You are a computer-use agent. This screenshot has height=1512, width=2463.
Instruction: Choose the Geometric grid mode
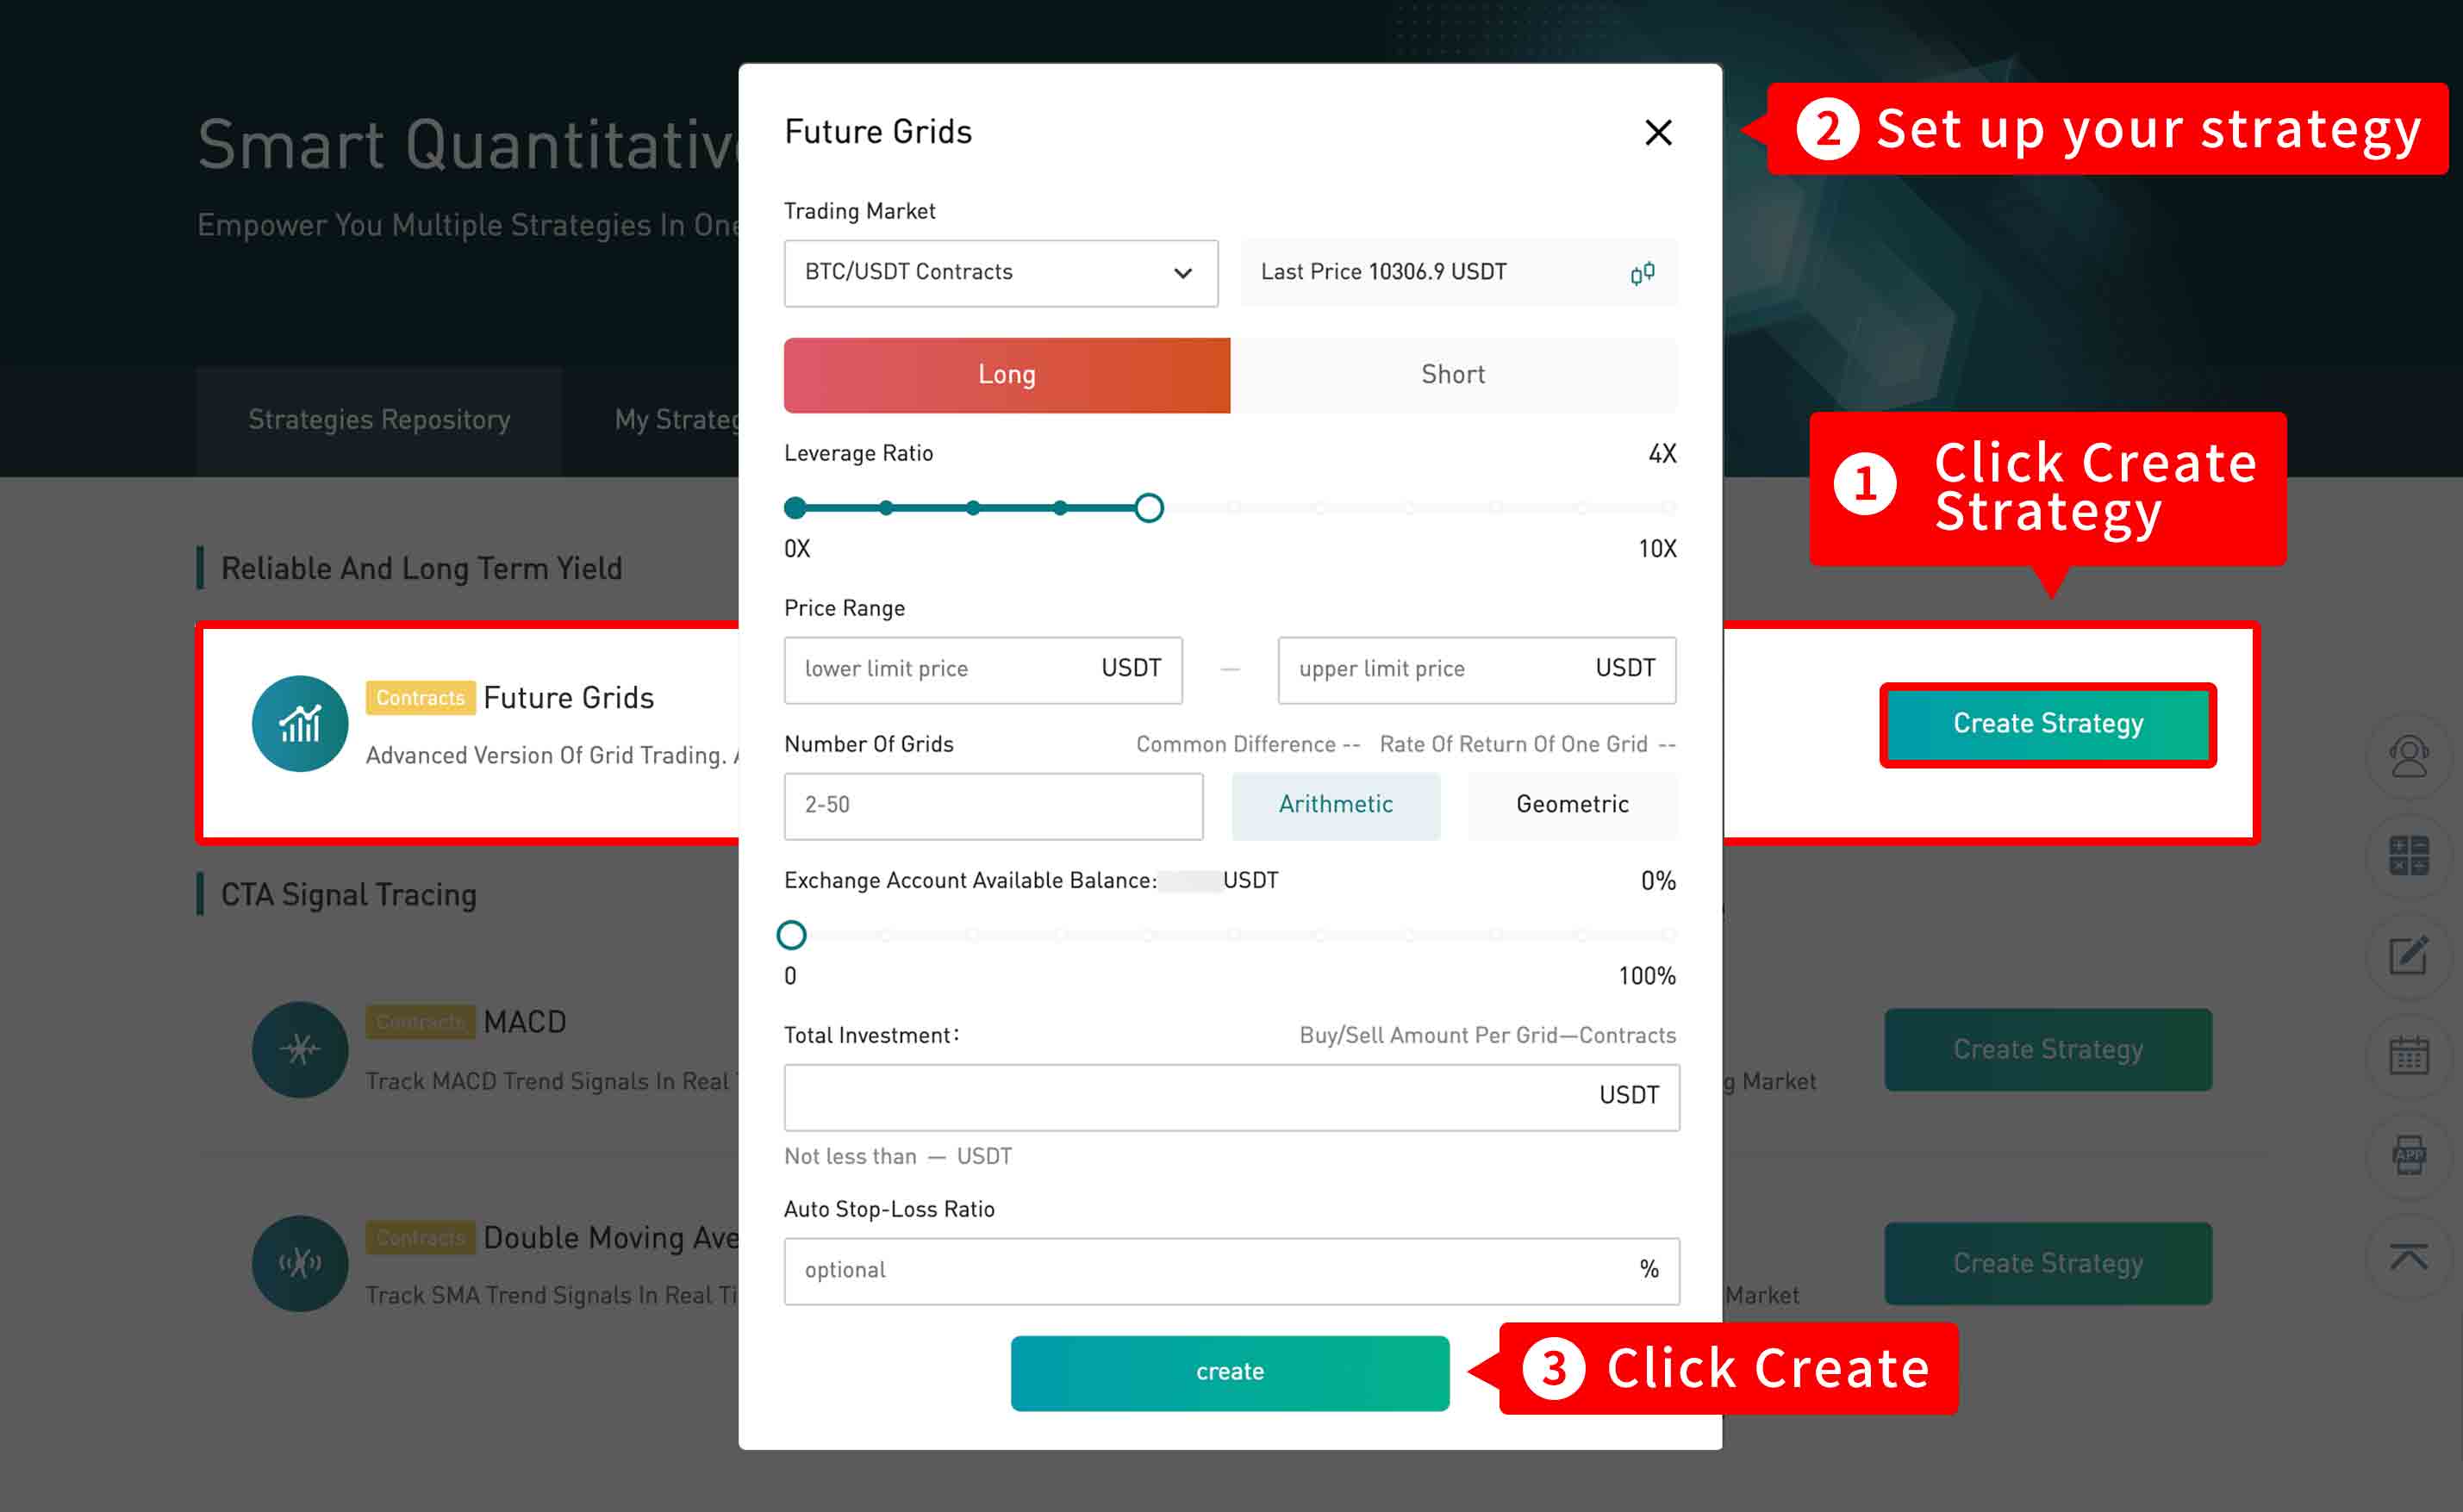tap(1573, 805)
